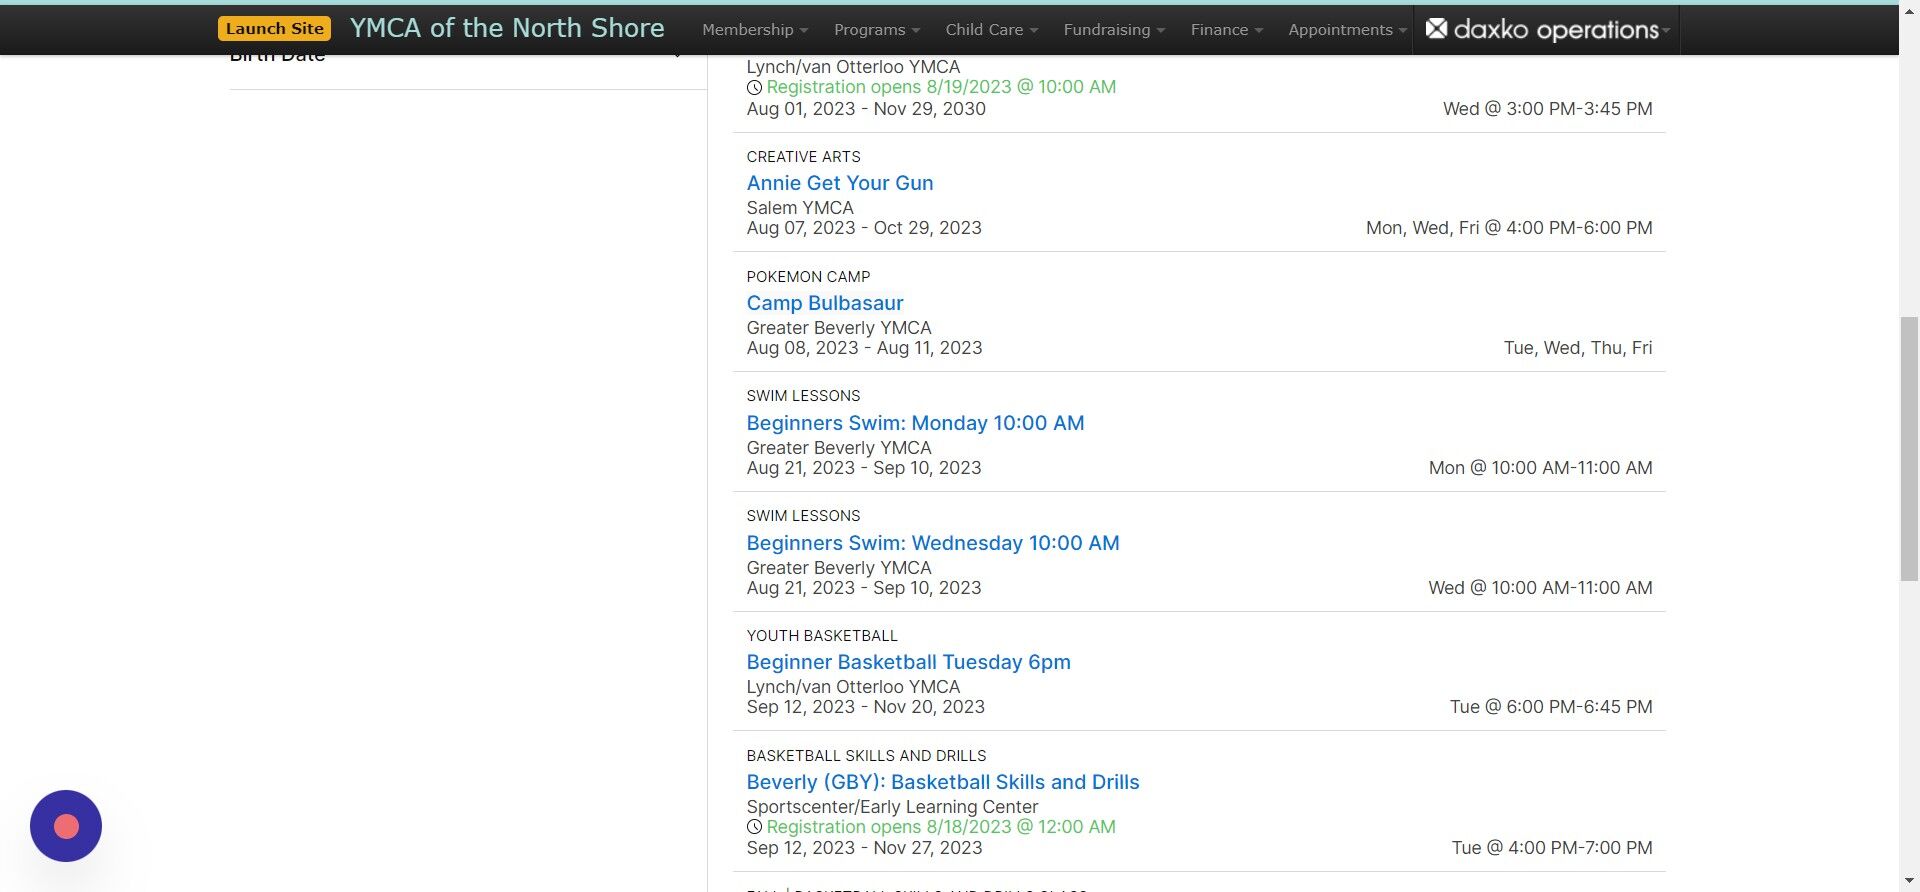Click the 'Tue, Wed, Thu, Fri' schedule text

click(x=1578, y=348)
